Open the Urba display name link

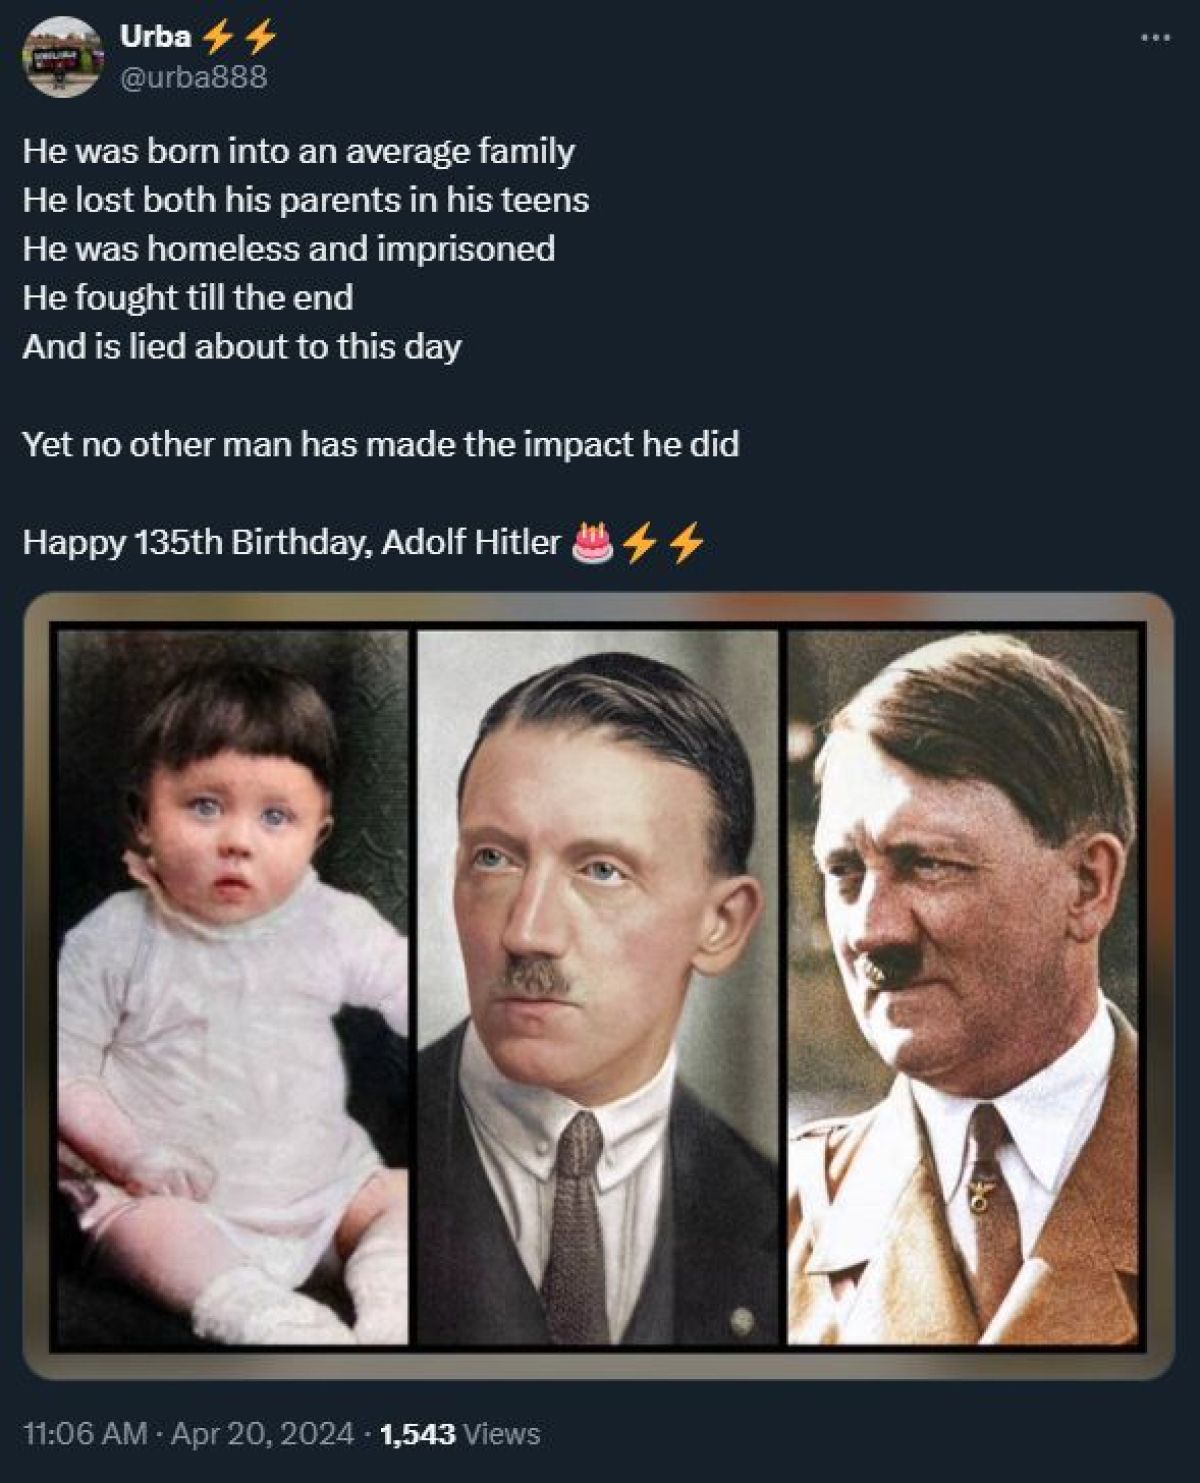155,37
